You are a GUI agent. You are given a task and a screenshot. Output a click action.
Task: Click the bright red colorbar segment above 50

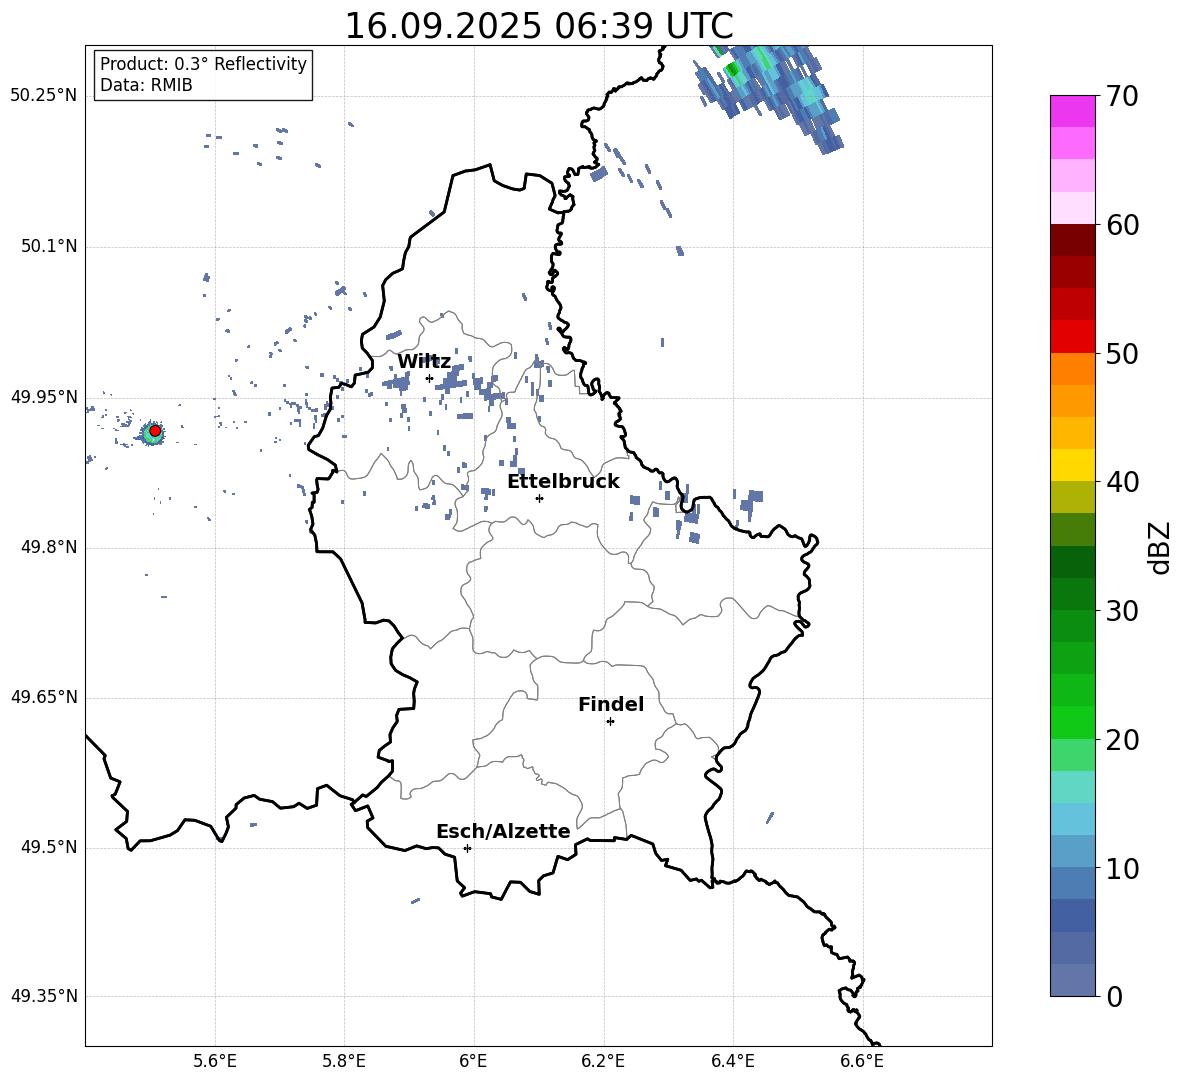1073,337
